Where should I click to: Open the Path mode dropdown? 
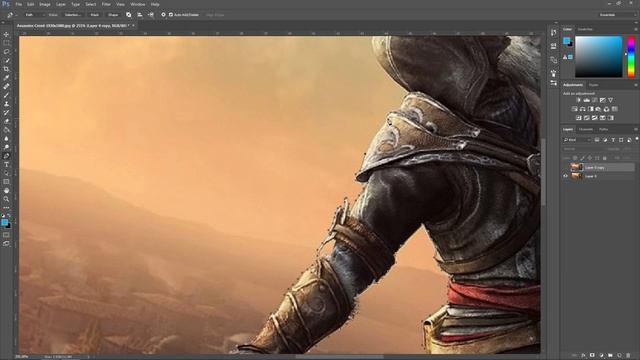pyautogui.click(x=34, y=15)
